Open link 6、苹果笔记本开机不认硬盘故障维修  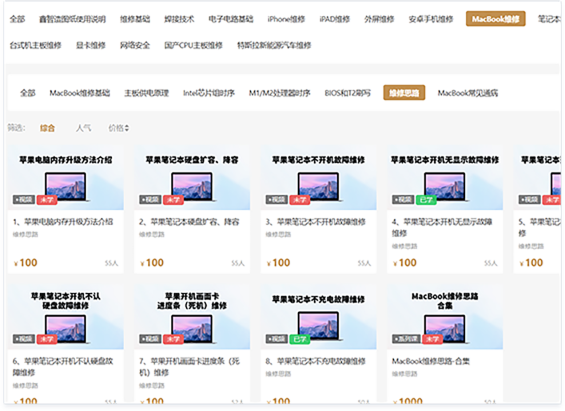(63, 367)
